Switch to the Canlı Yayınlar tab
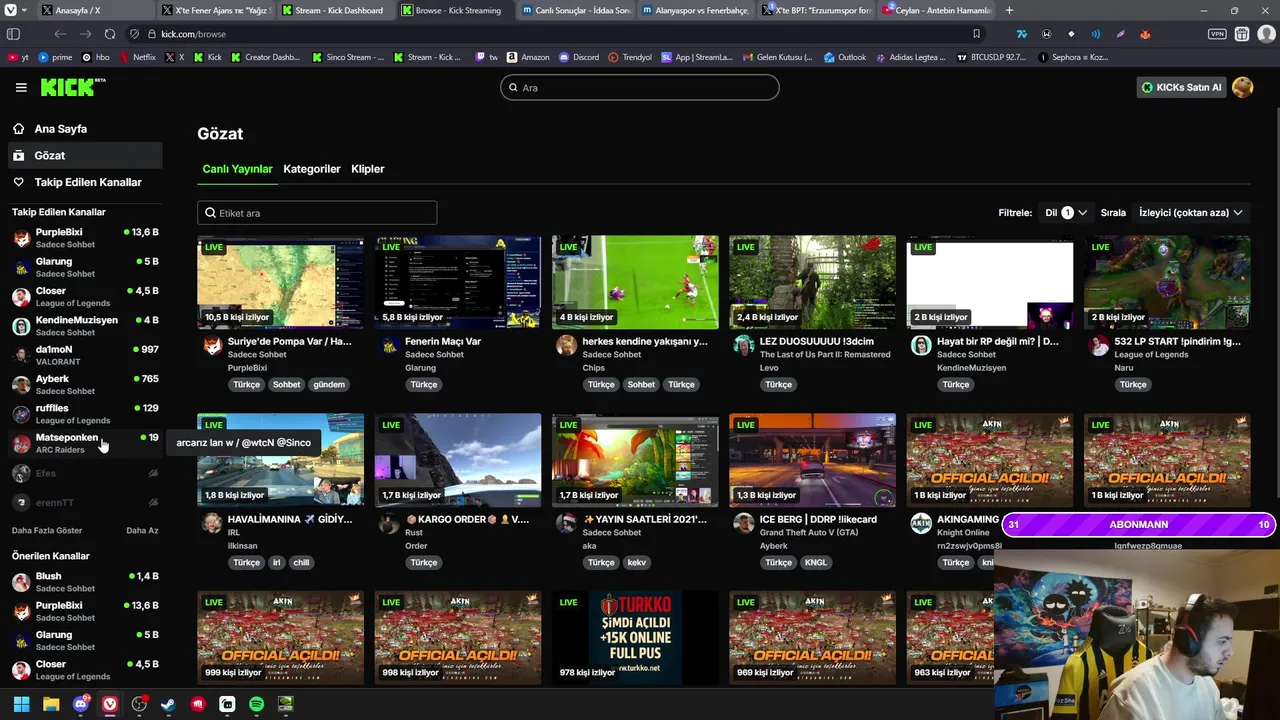1280x720 pixels. (x=237, y=169)
